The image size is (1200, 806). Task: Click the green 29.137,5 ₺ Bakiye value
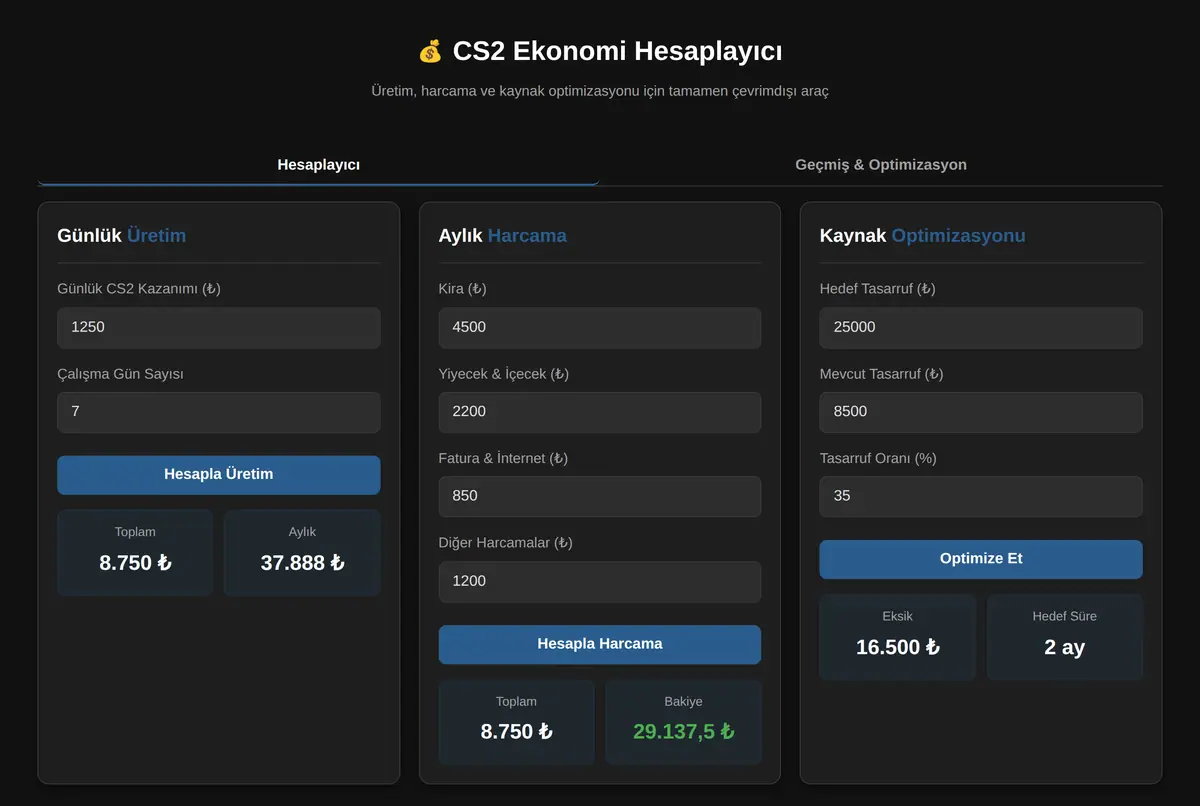pyautogui.click(x=683, y=732)
